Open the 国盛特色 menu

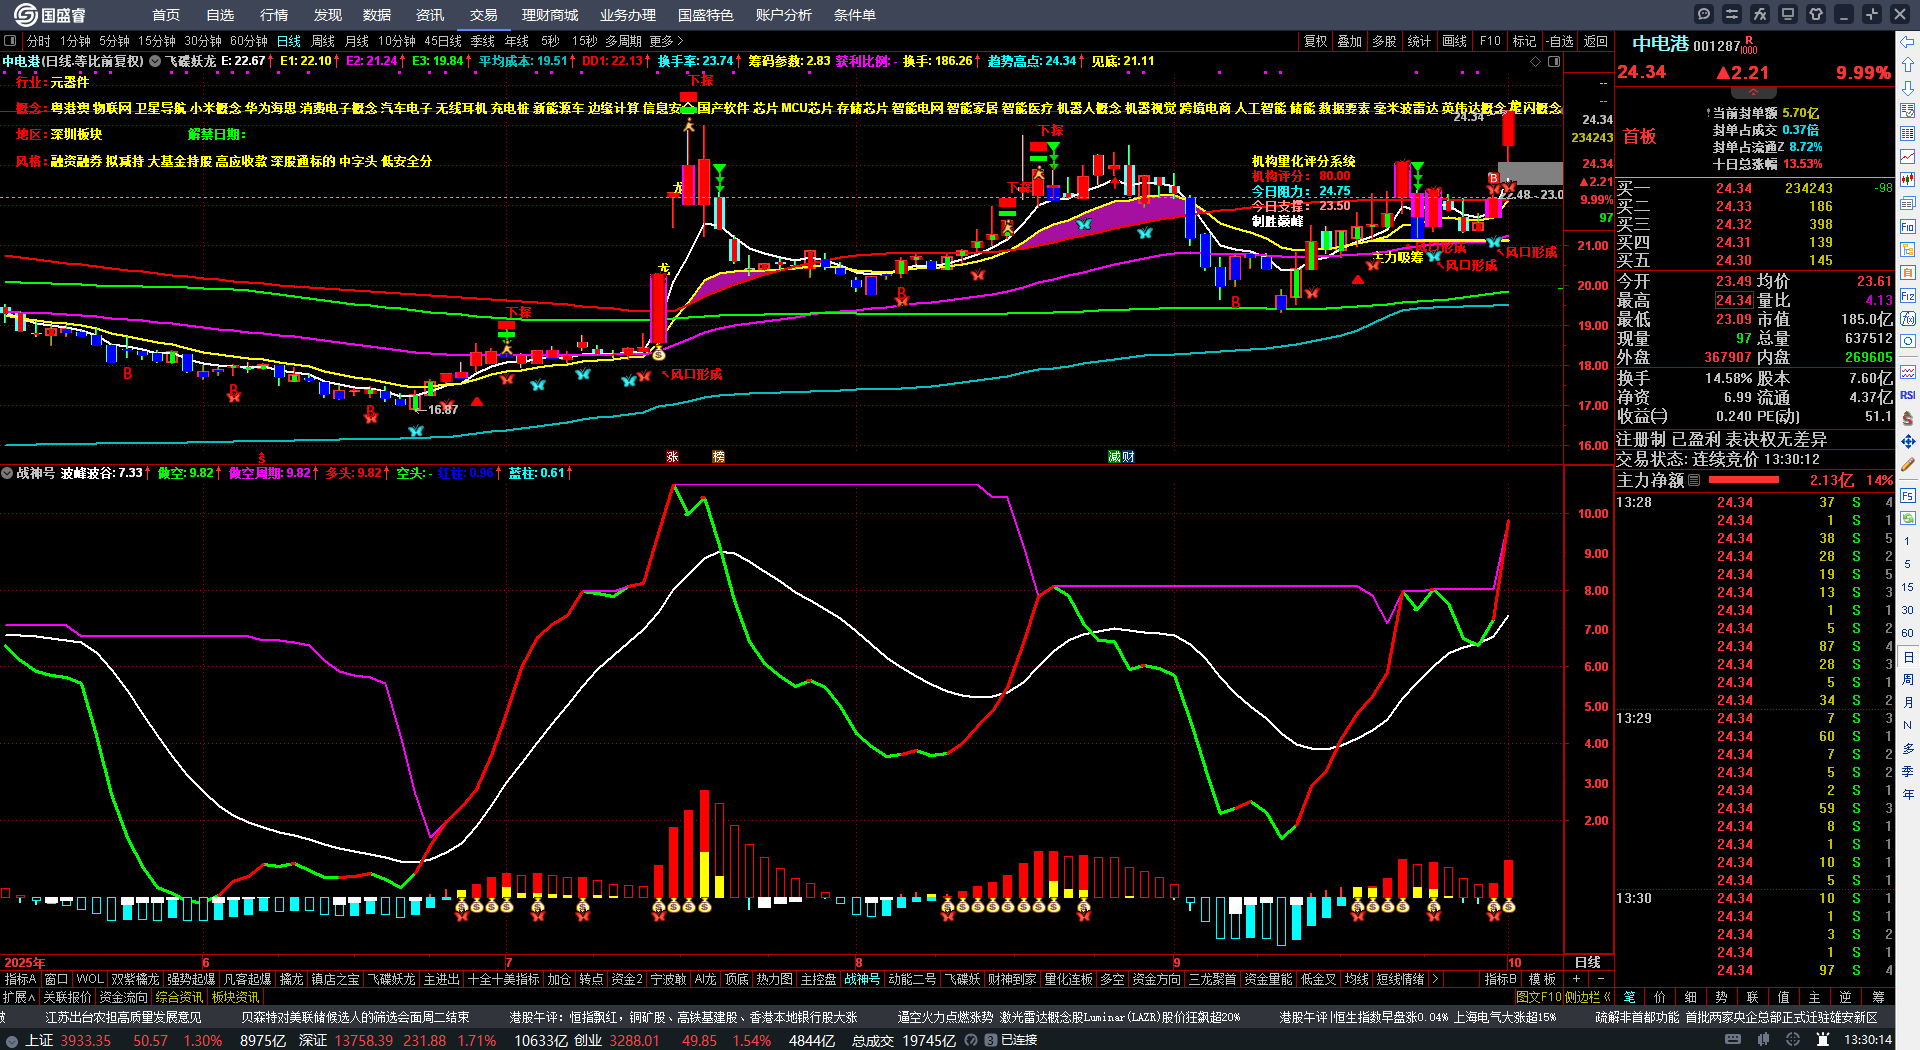(706, 15)
